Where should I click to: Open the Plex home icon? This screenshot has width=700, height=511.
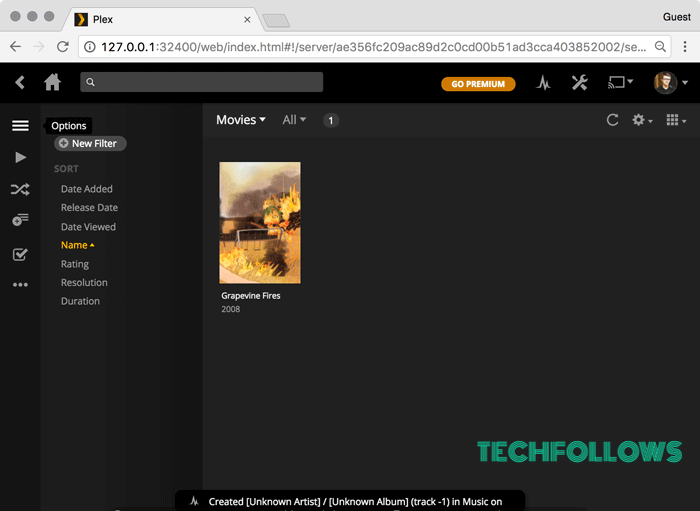(52, 82)
